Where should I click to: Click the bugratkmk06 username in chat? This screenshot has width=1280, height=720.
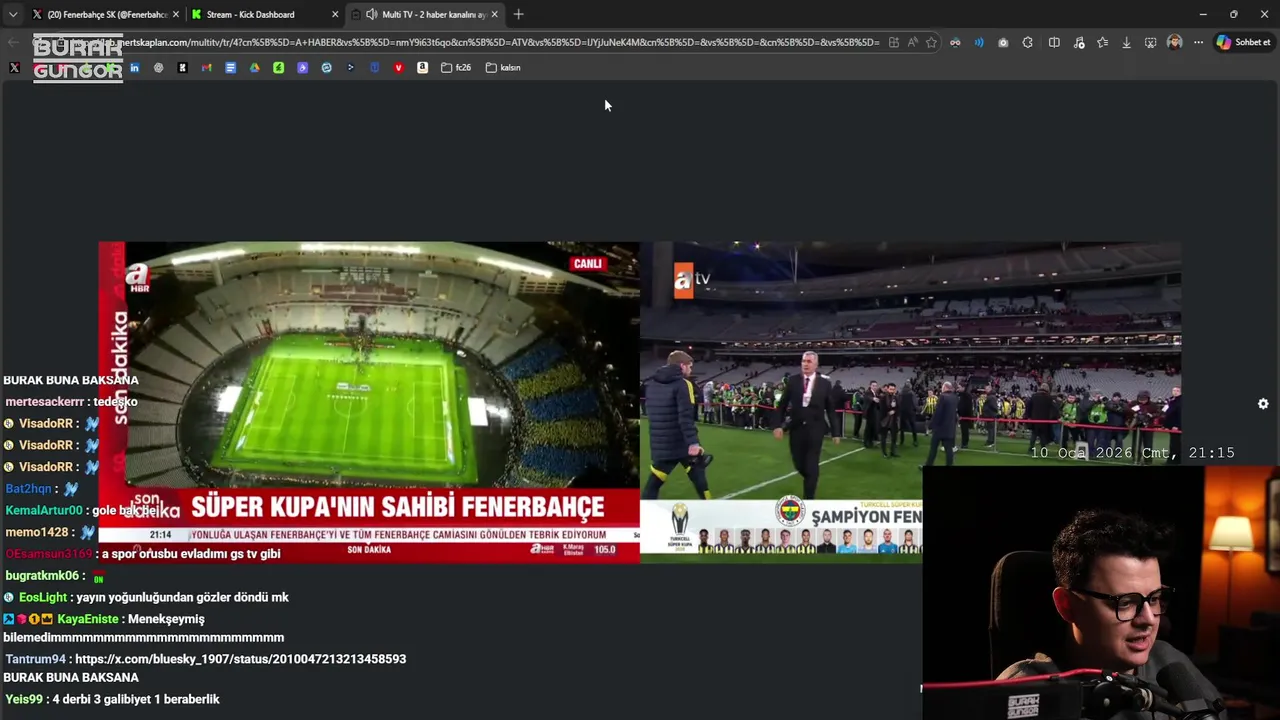[x=42, y=575]
